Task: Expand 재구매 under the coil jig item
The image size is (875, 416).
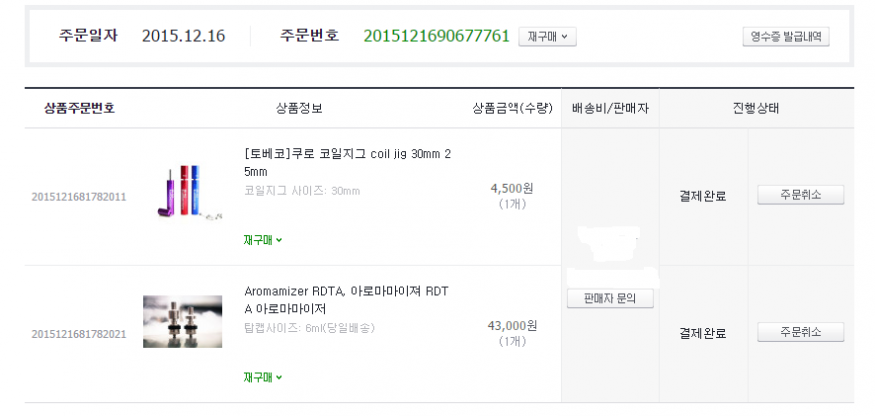Action: tap(263, 240)
